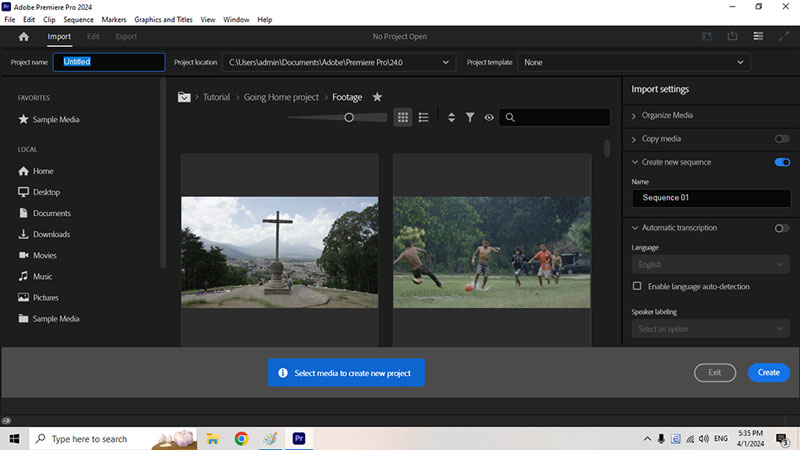Switch to list view
800x450 pixels.
tap(424, 117)
